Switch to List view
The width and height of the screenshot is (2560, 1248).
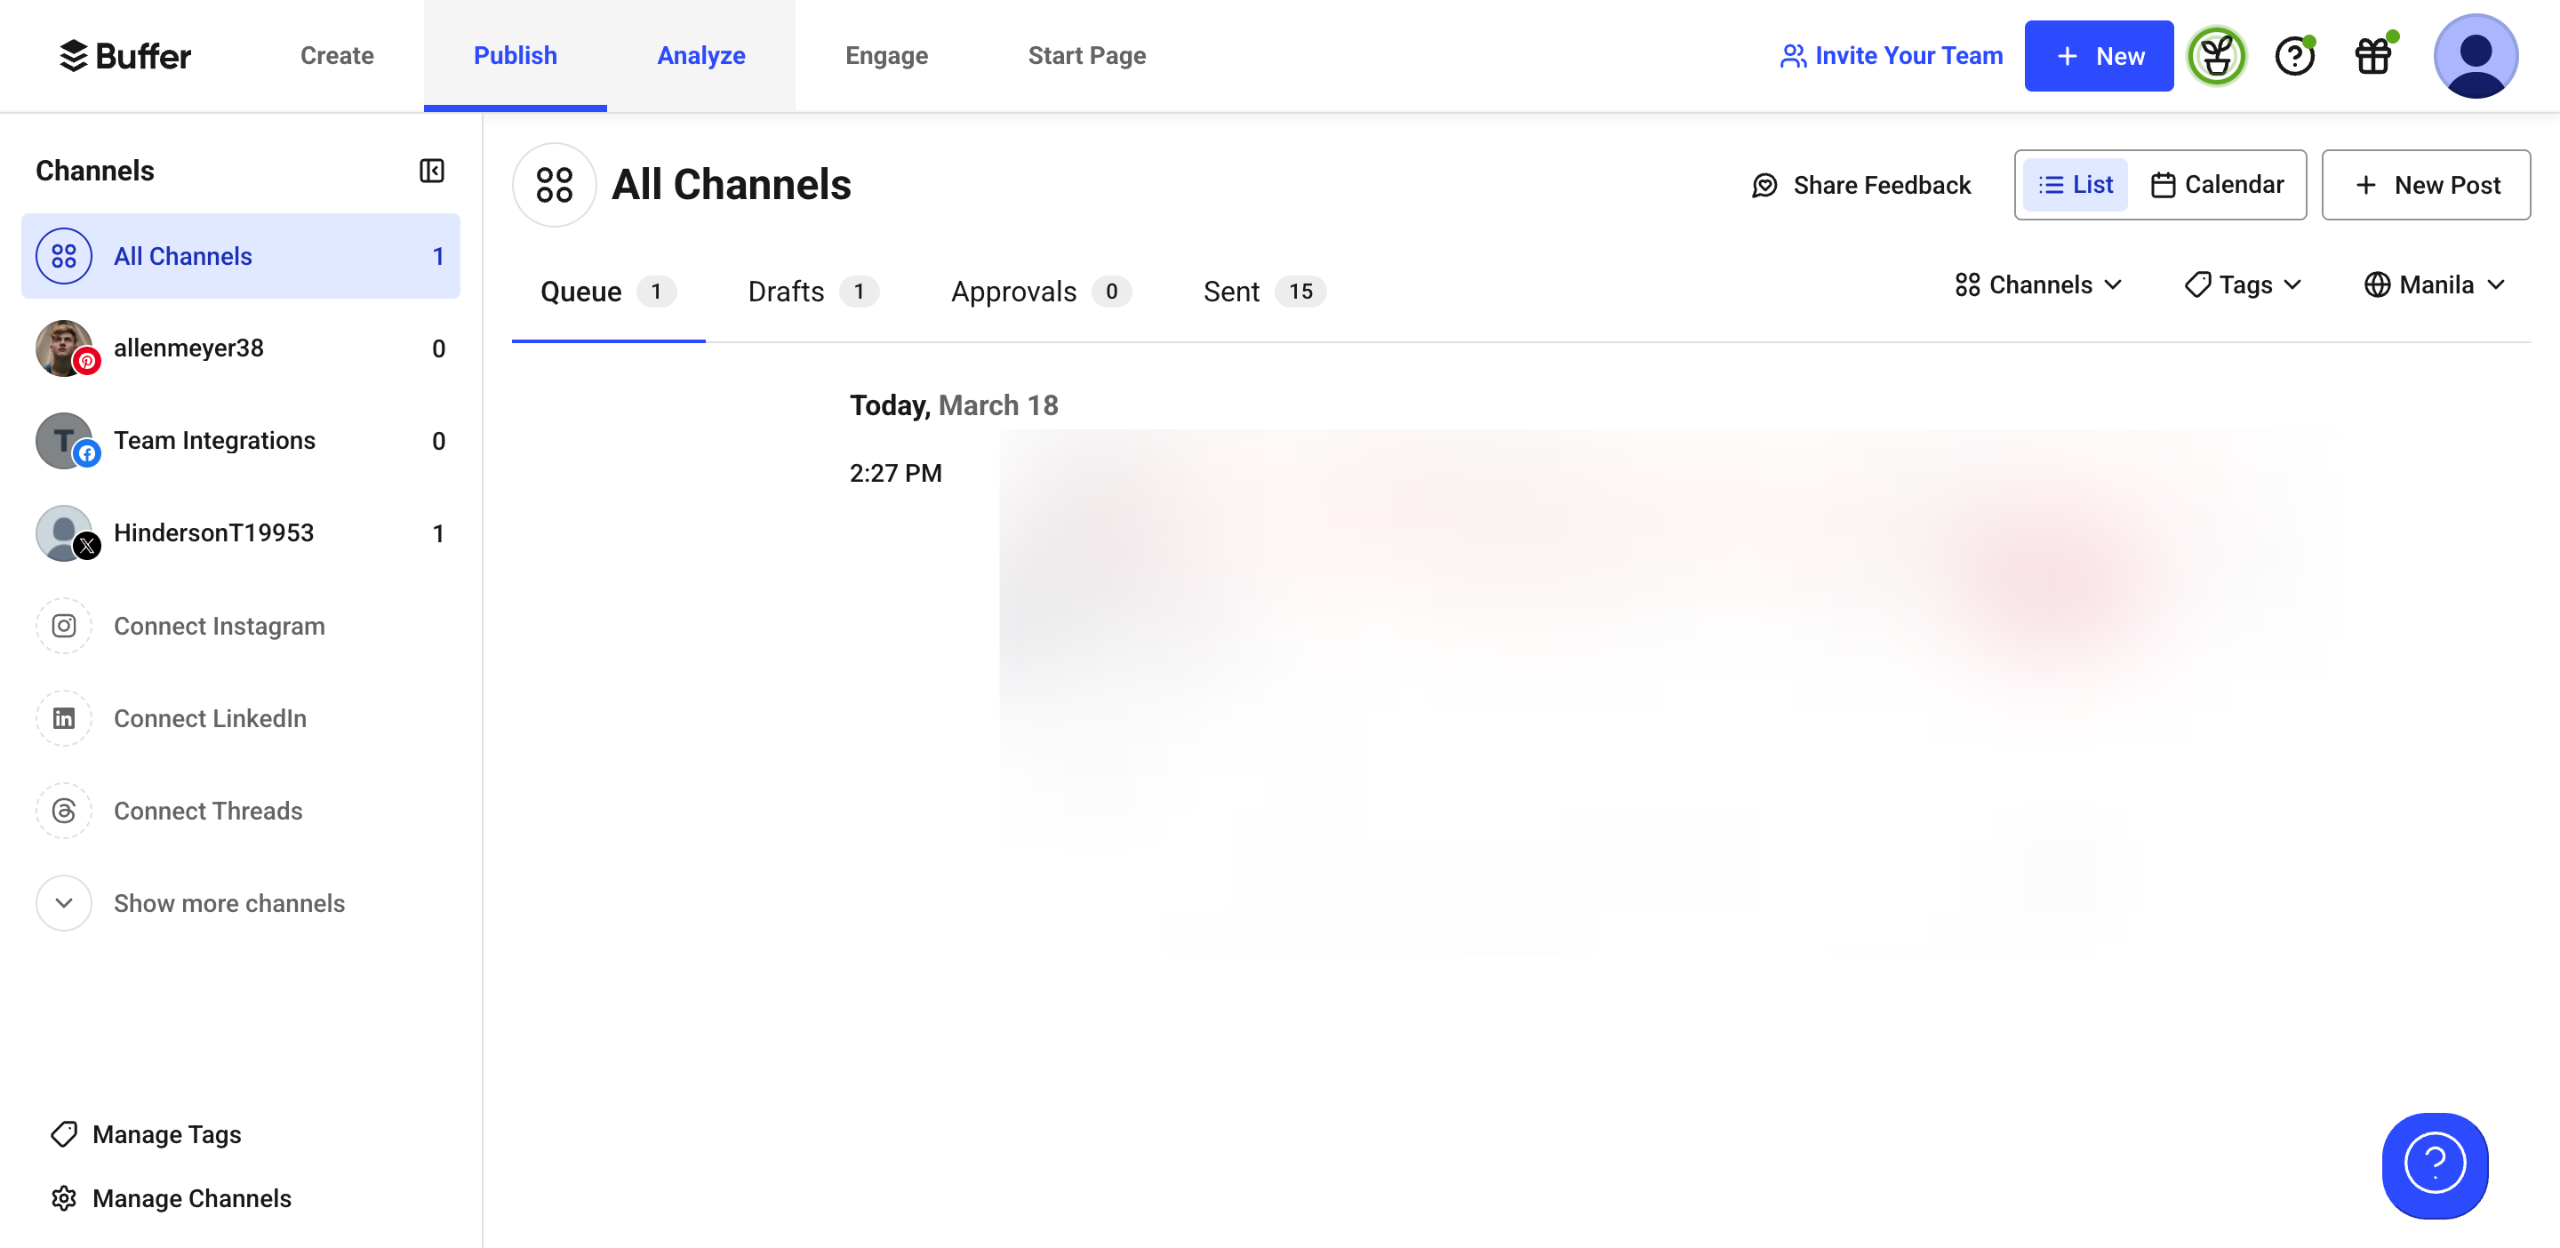pyautogui.click(x=2075, y=185)
